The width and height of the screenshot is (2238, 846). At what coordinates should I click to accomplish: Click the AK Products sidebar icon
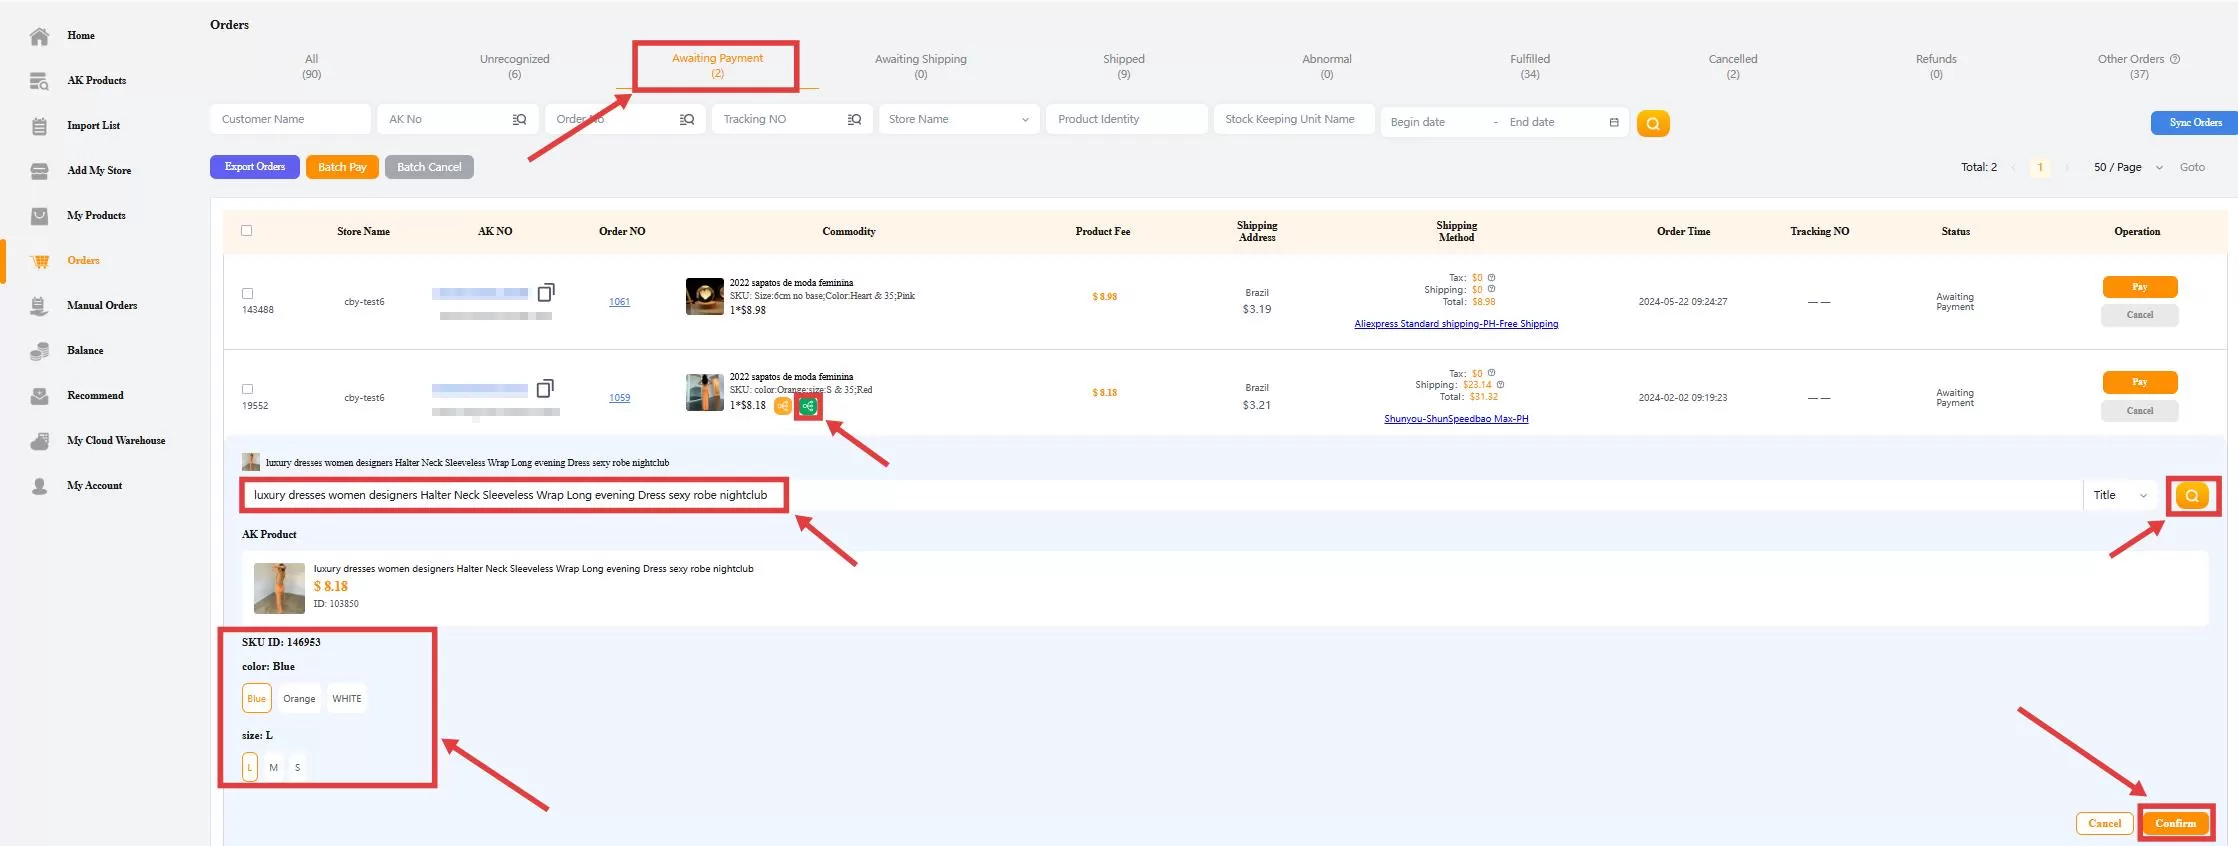[x=39, y=81]
